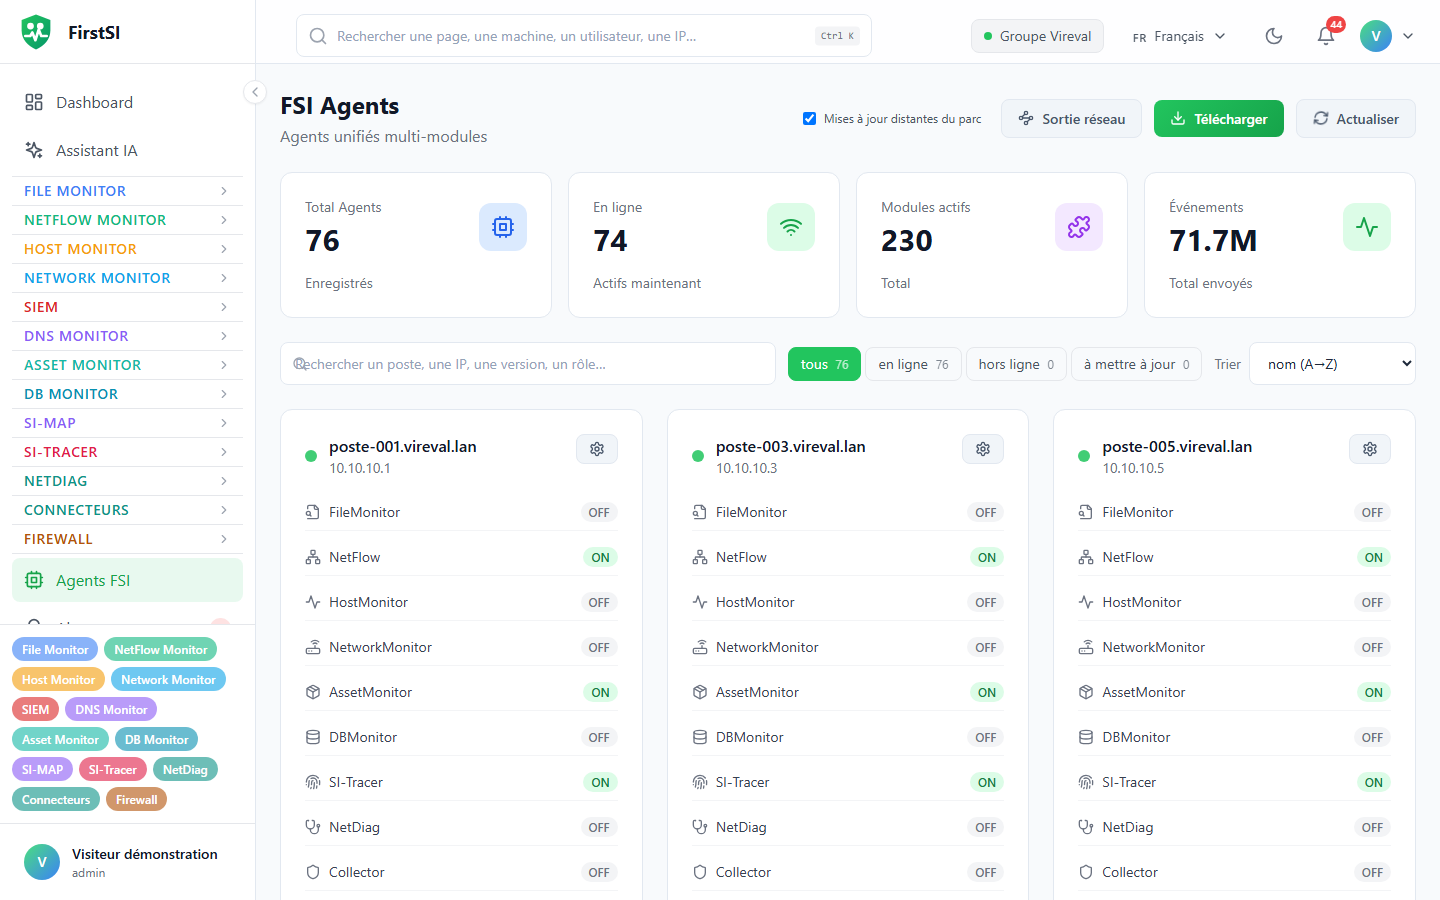Viewport: 1440px width, 900px height.
Task: Click the Actualiser button
Action: pos(1356,118)
